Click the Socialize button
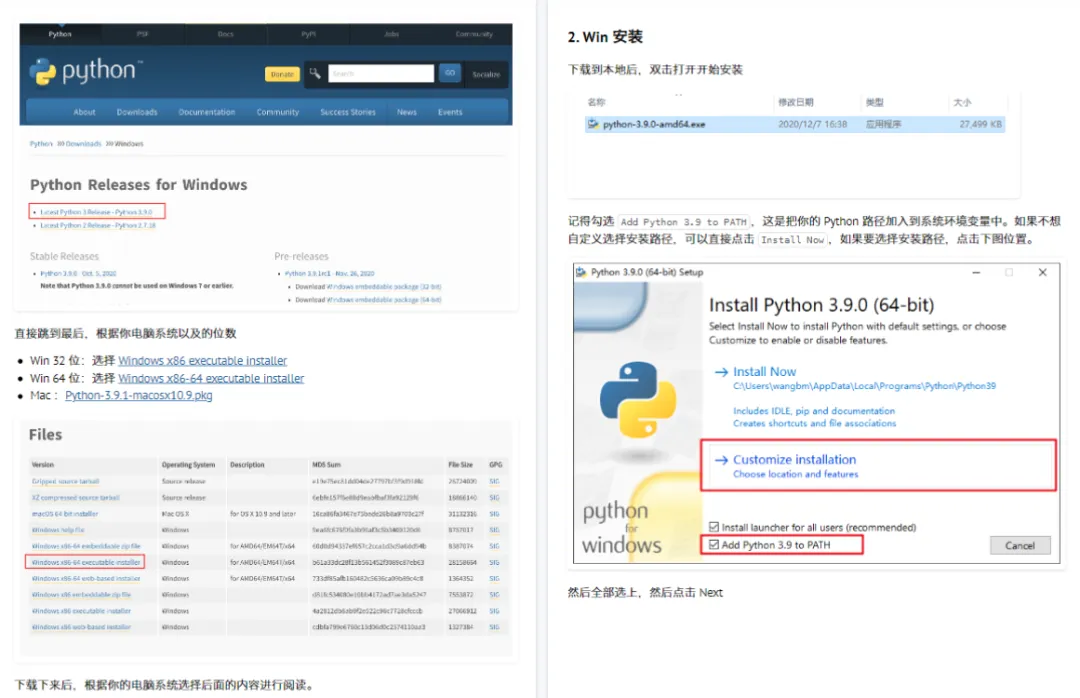1080x698 pixels. coord(486,74)
